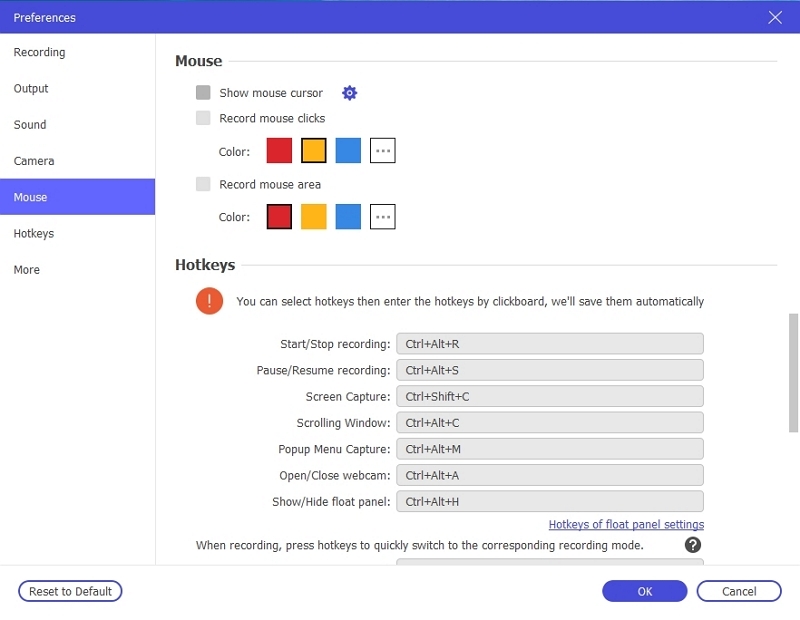Open the Hotkeys section in sidebar

[34, 233]
